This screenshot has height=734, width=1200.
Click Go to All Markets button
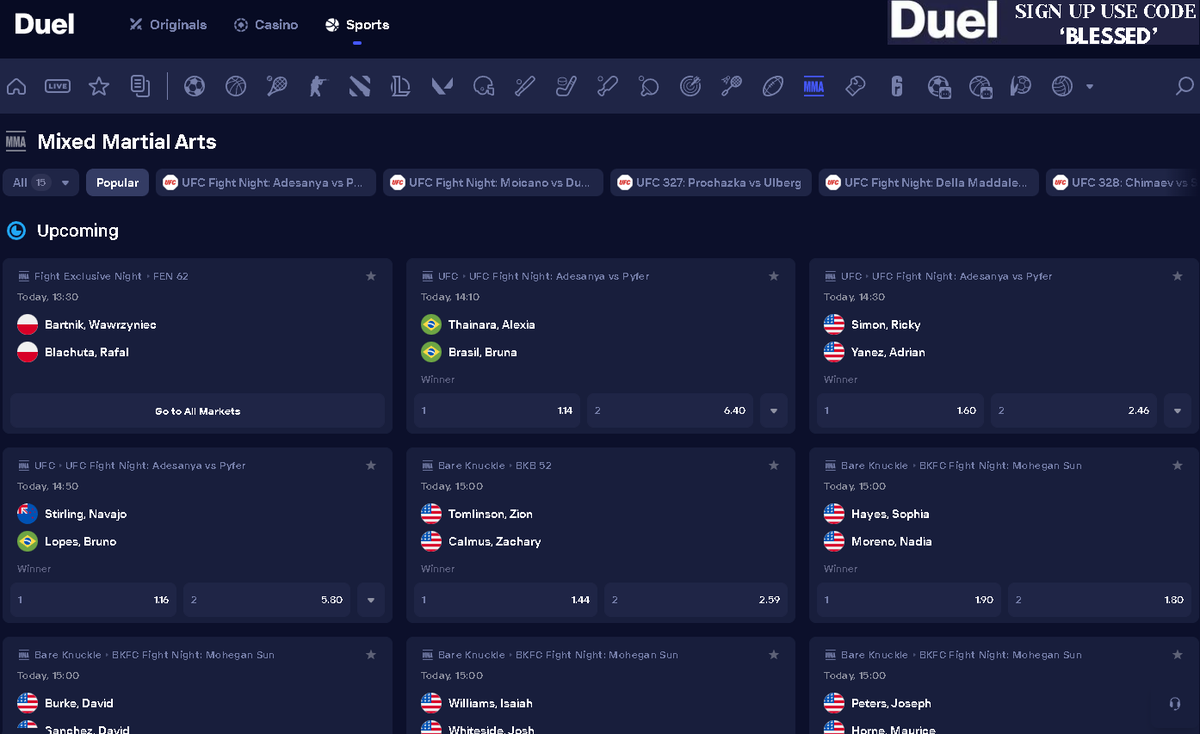click(x=197, y=411)
